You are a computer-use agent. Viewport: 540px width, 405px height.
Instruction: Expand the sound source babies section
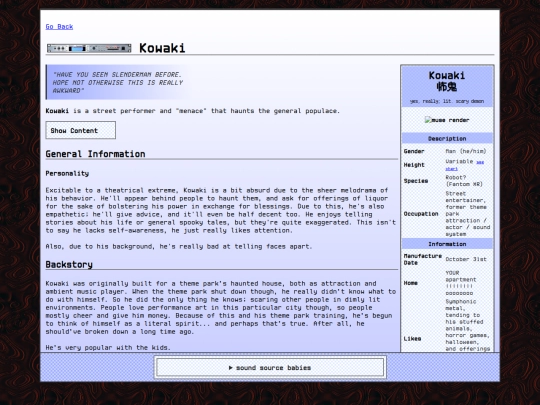coord(270,367)
